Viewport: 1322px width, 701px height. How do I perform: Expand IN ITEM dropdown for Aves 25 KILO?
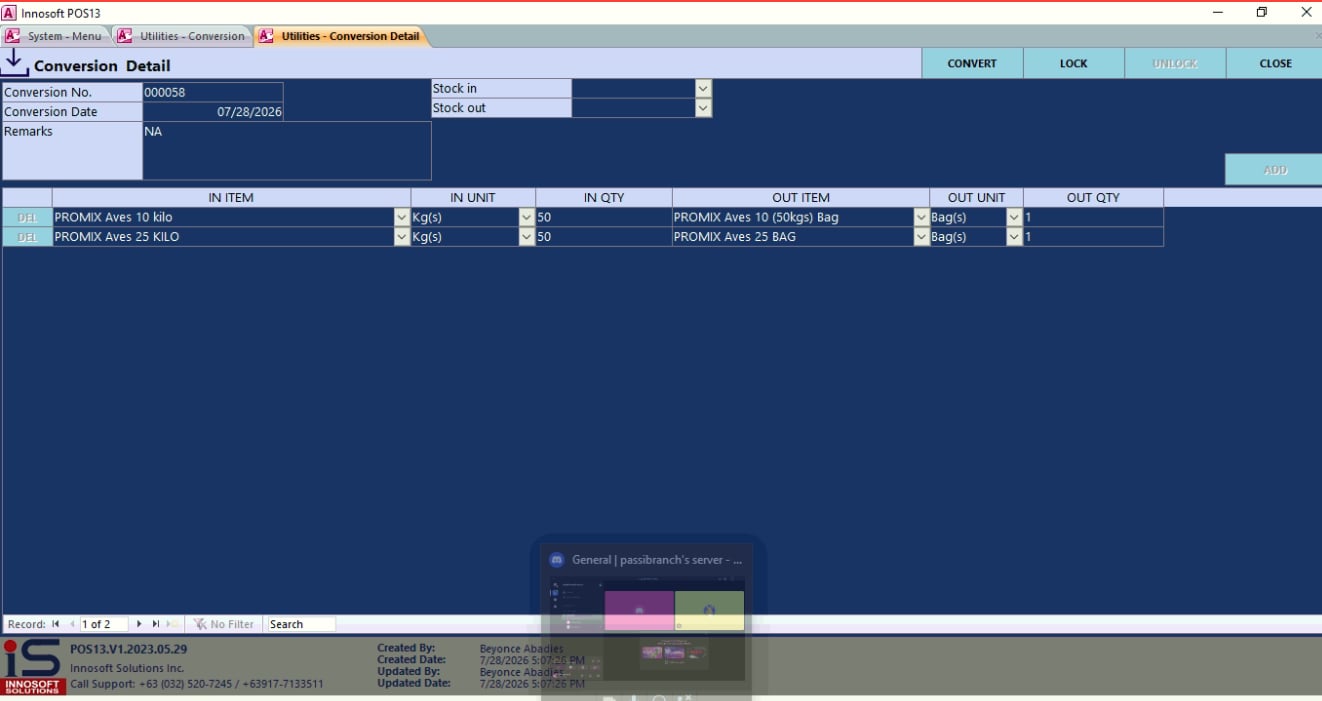pyautogui.click(x=402, y=237)
